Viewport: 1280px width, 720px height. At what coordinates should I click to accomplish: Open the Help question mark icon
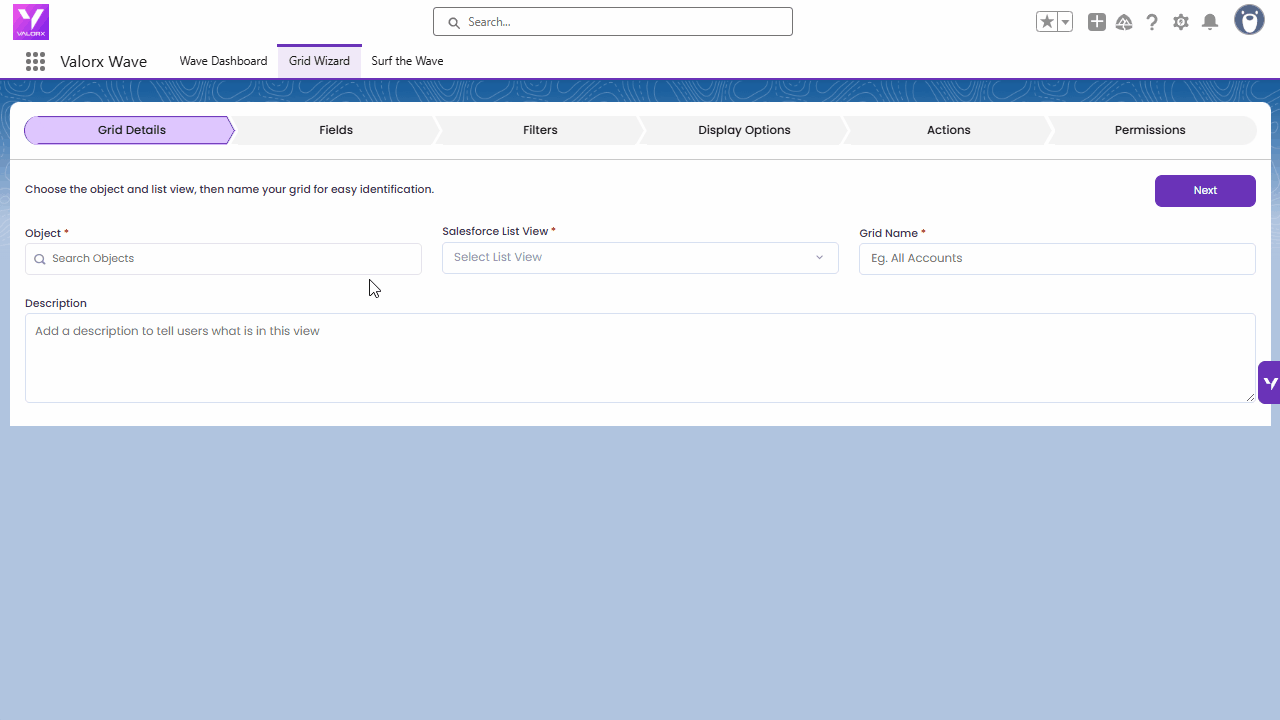point(1152,21)
